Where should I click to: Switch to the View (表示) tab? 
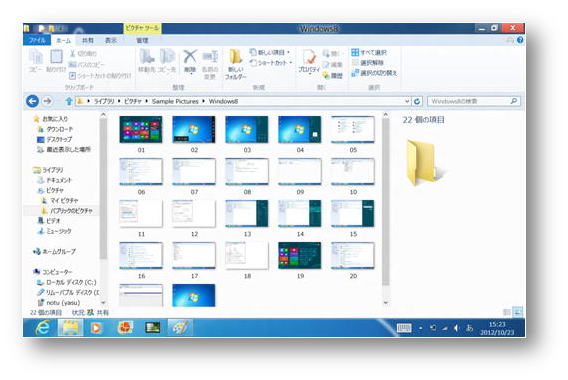click(110, 40)
